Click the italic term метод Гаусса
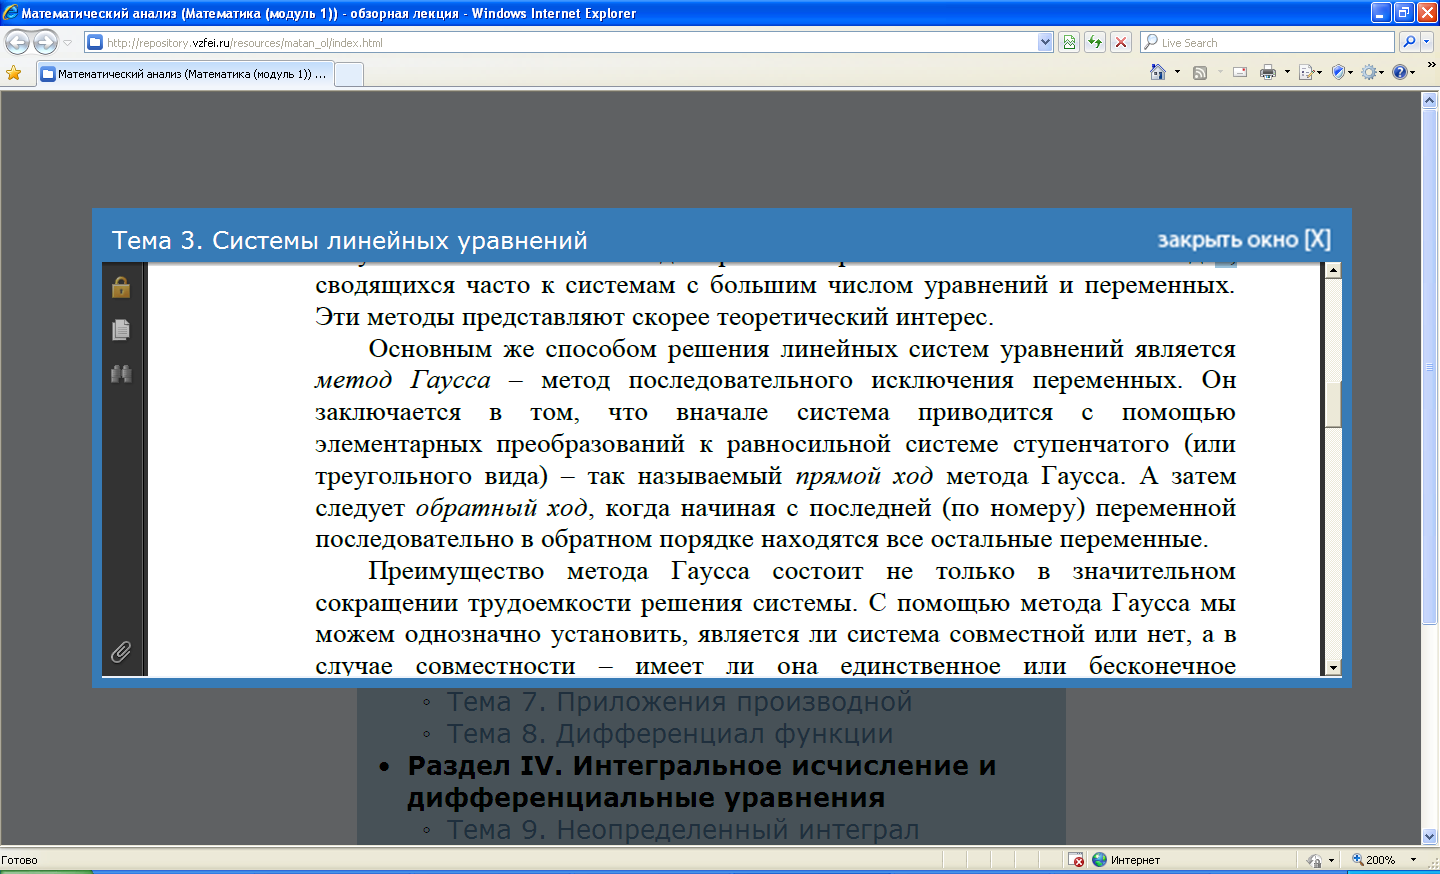Screen dimensions: 1440x874 click(403, 381)
